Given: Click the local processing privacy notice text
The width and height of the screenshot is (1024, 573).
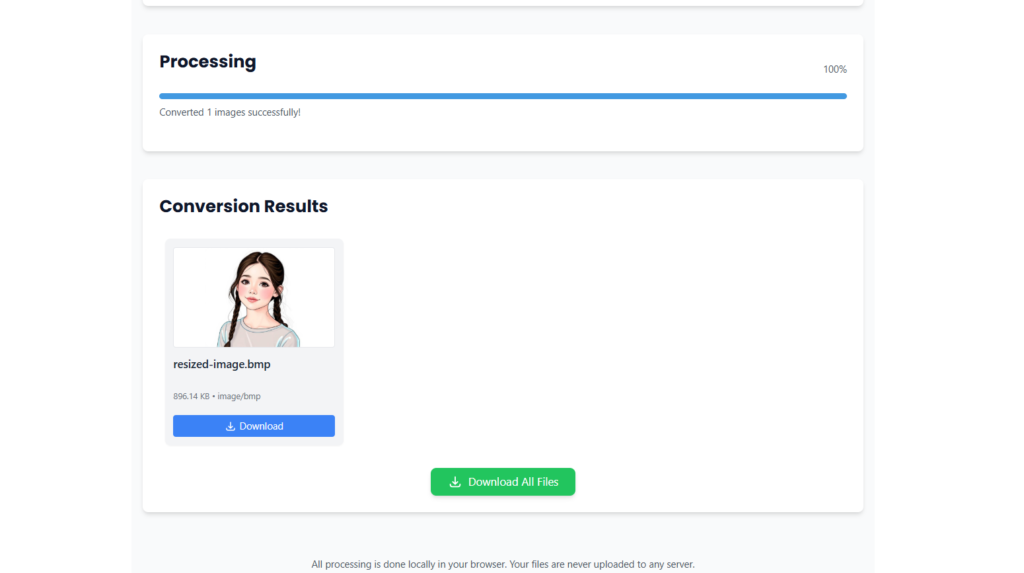Looking at the screenshot, I should (x=503, y=564).
